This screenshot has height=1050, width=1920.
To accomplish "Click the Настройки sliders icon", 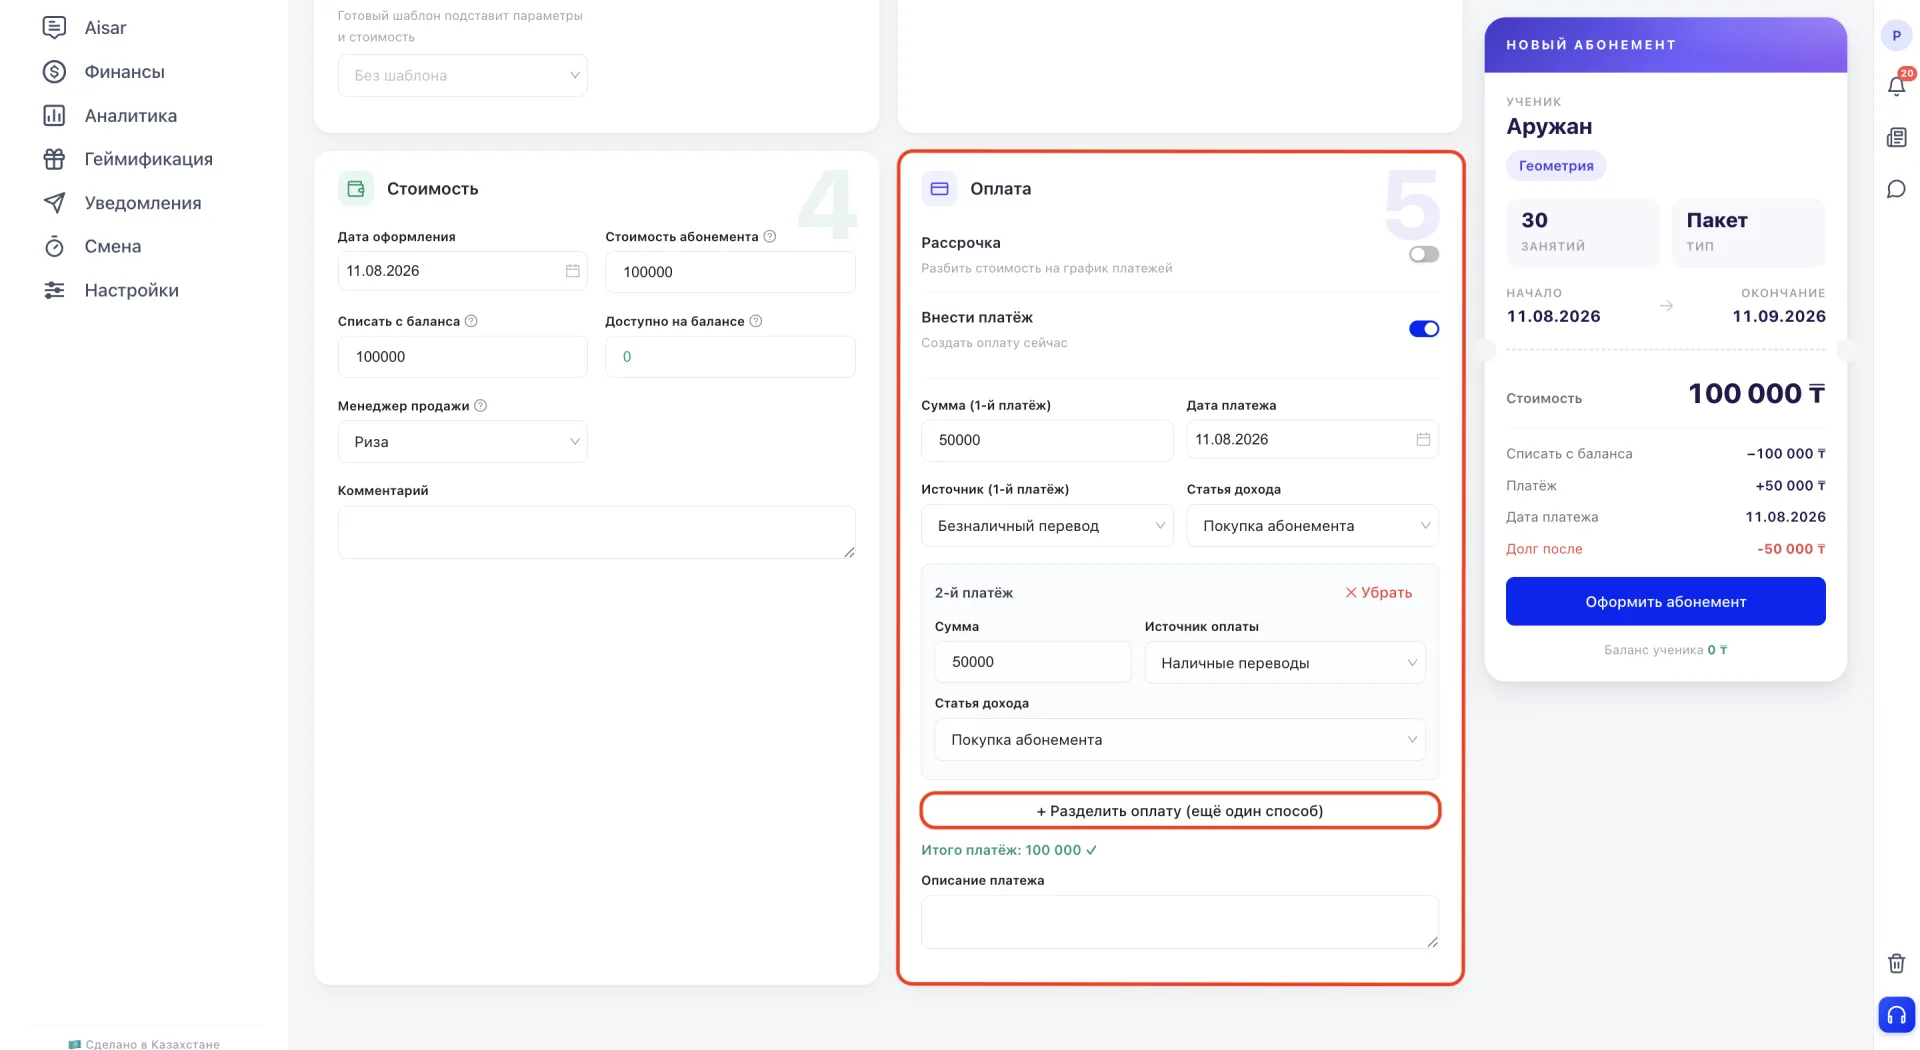I will 54,290.
